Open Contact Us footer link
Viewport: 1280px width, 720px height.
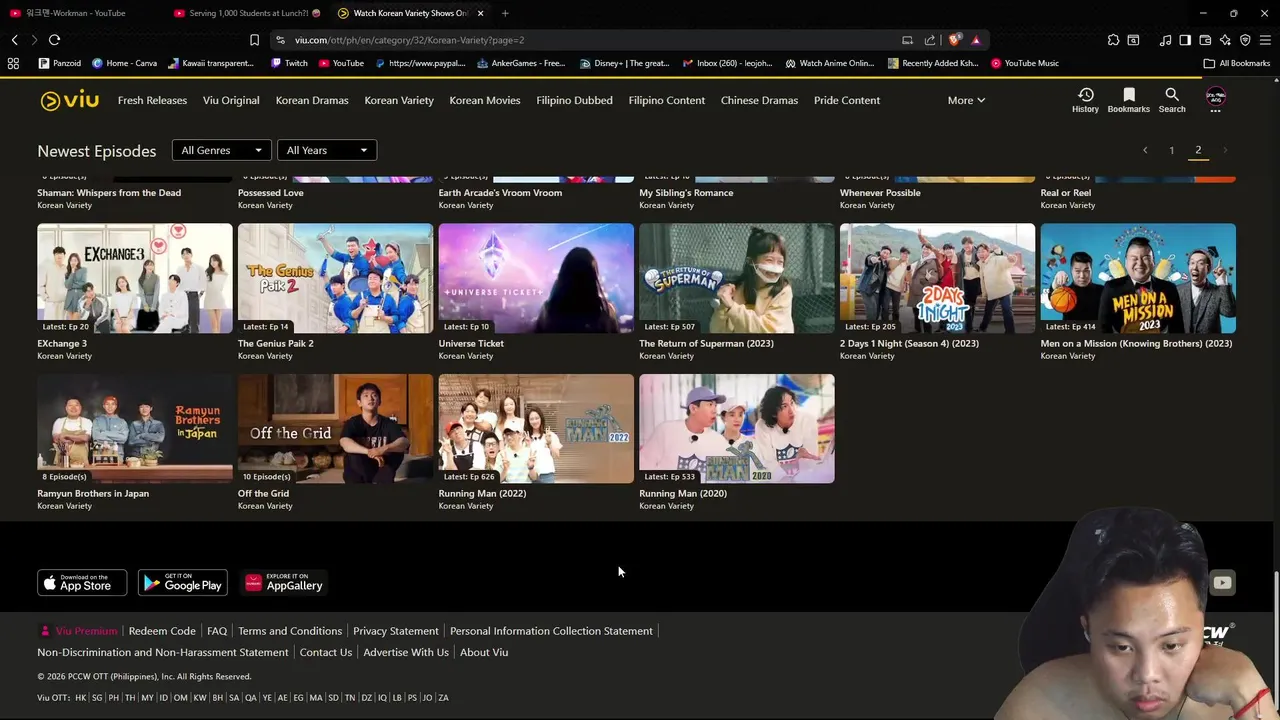tap(326, 652)
